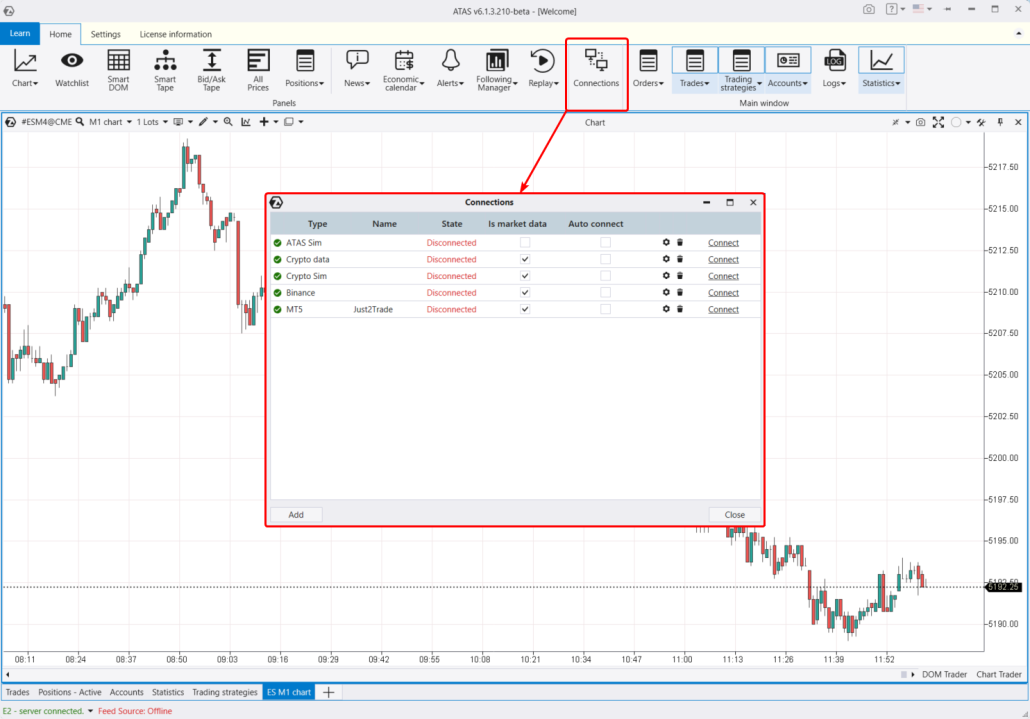Expand the Alerts dropdown

(451, 69)
